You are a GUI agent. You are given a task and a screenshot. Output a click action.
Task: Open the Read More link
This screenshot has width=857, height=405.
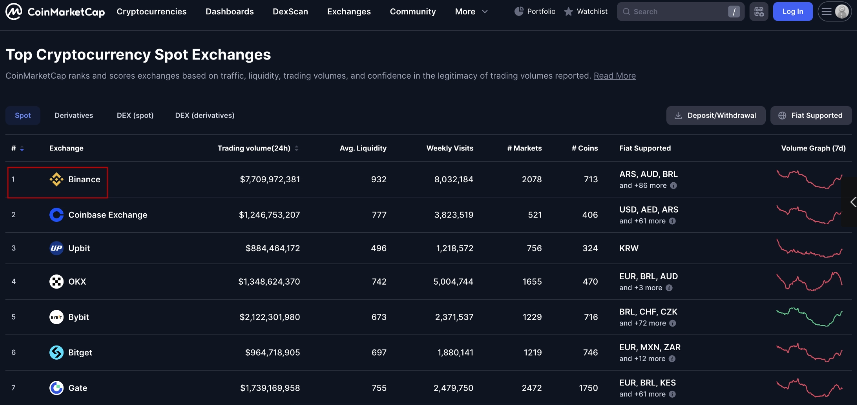click(x=615, y=76)
